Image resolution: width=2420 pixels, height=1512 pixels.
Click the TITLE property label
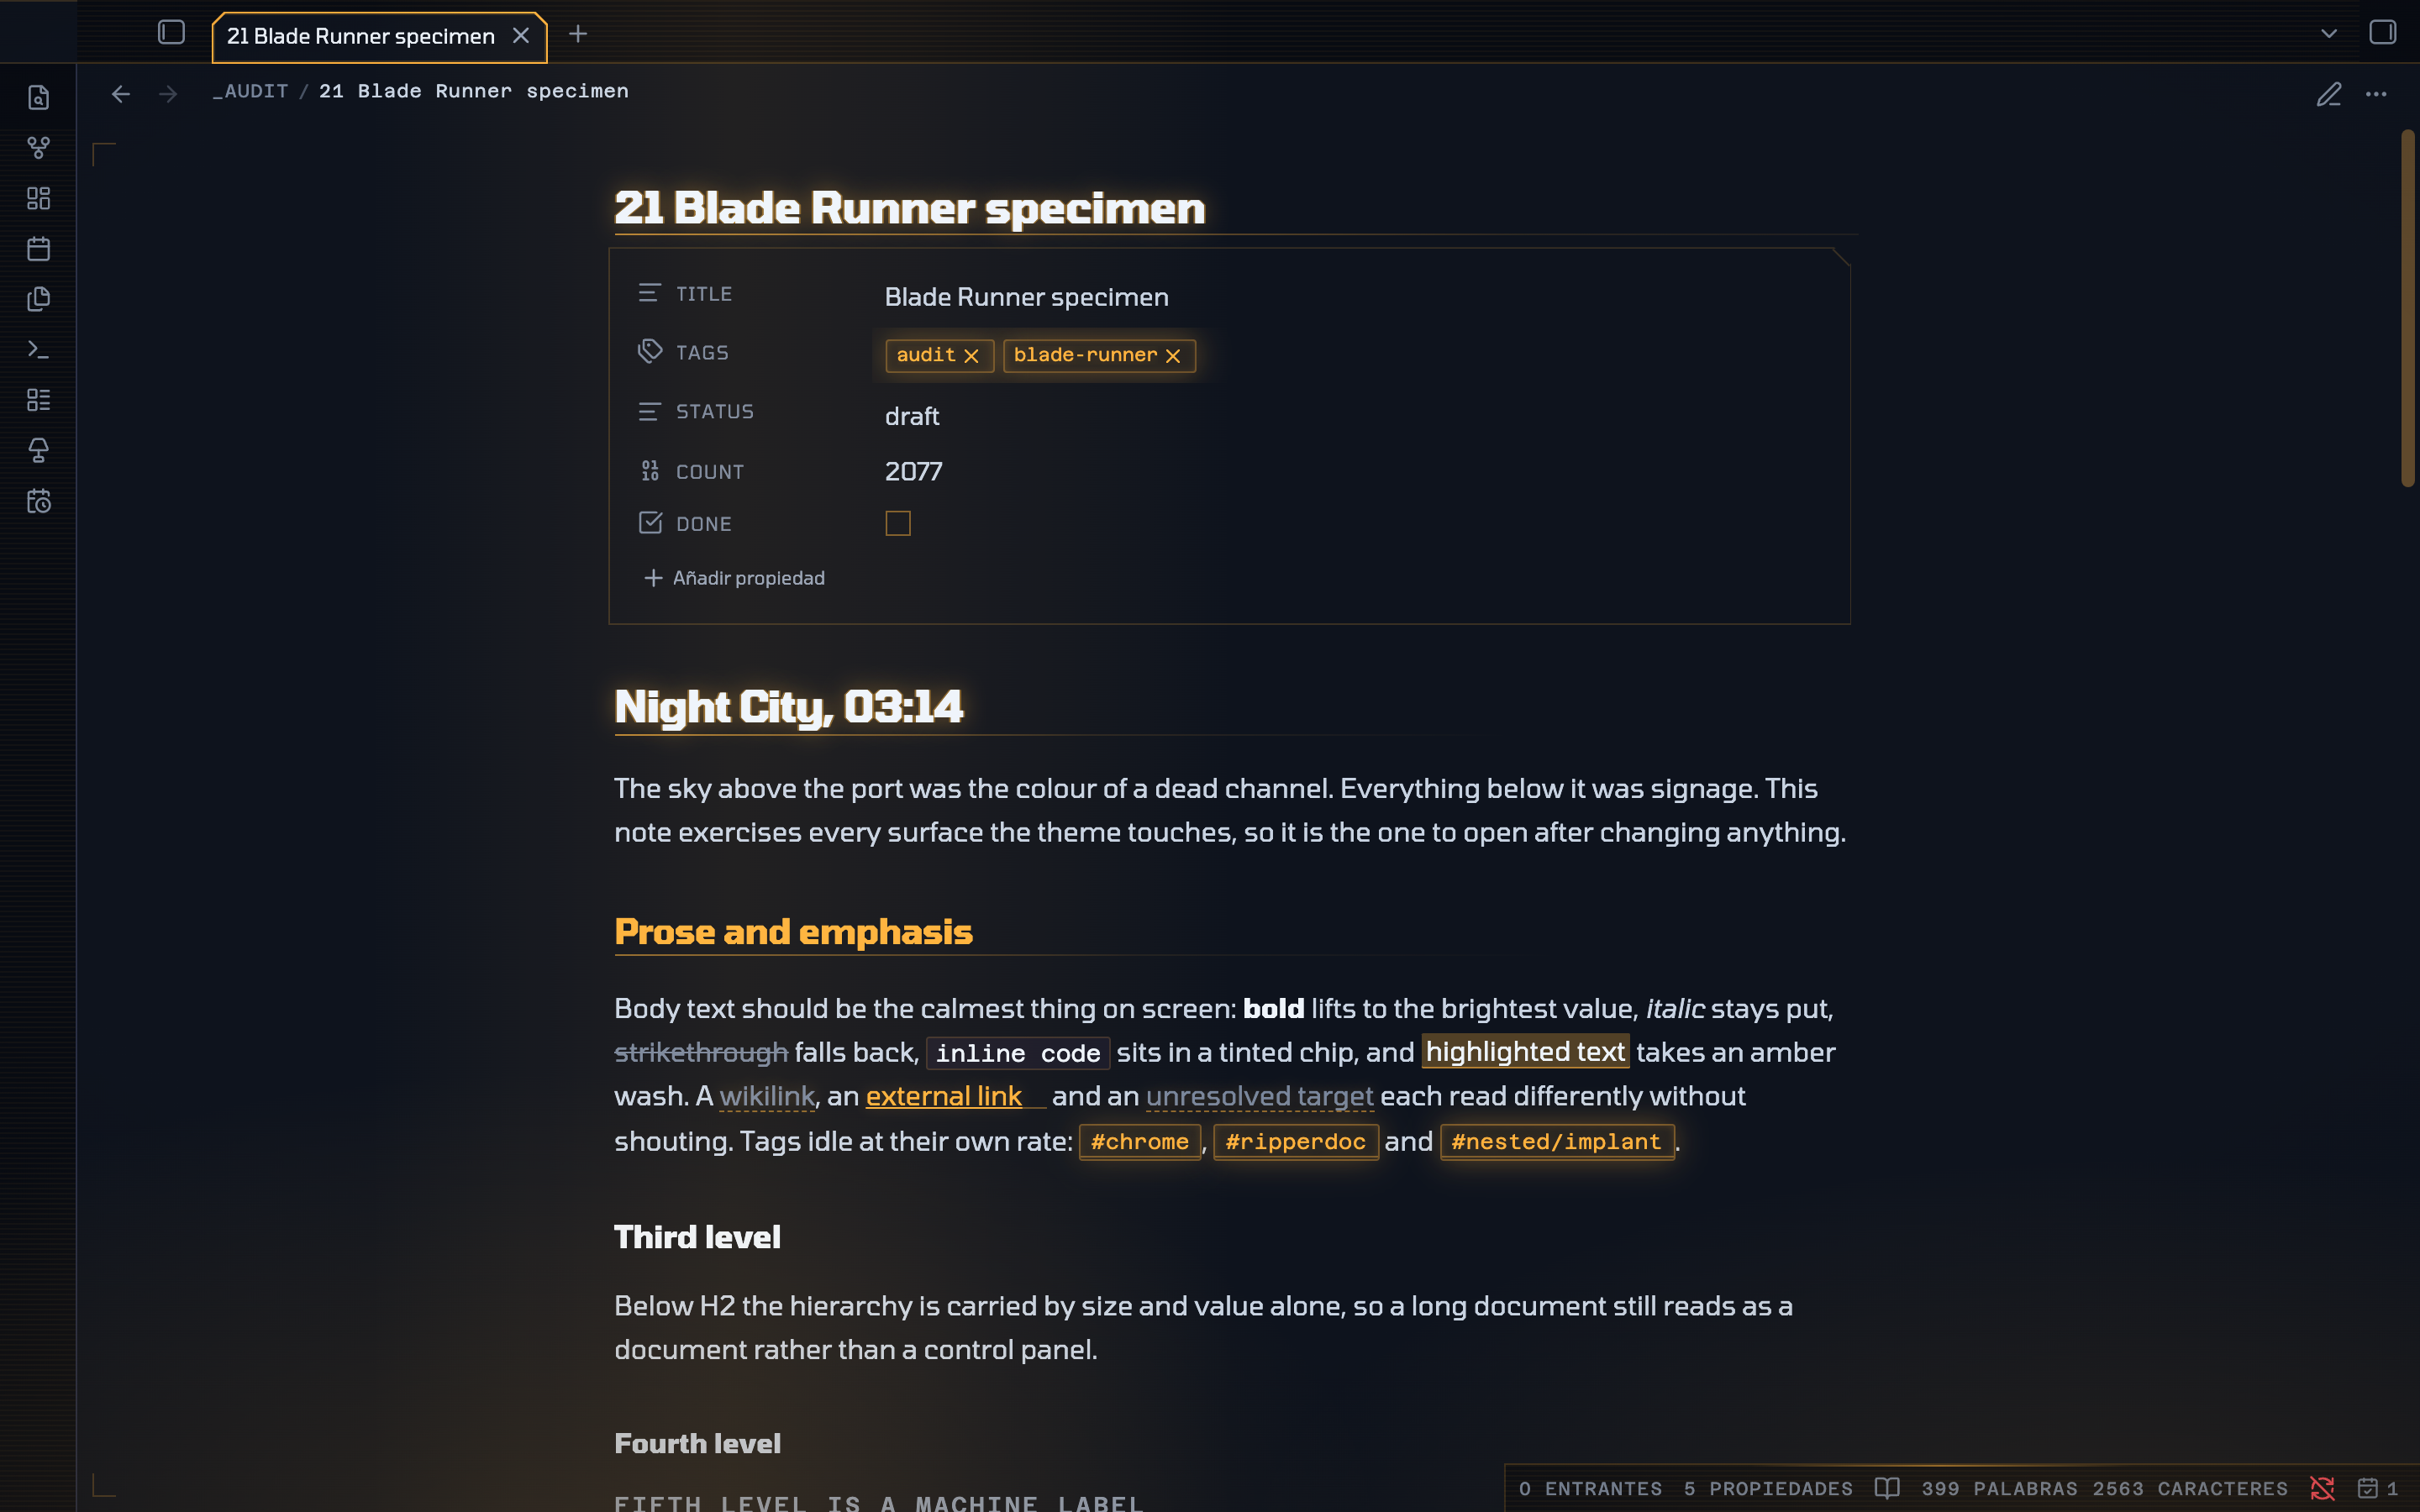point(703,294)
